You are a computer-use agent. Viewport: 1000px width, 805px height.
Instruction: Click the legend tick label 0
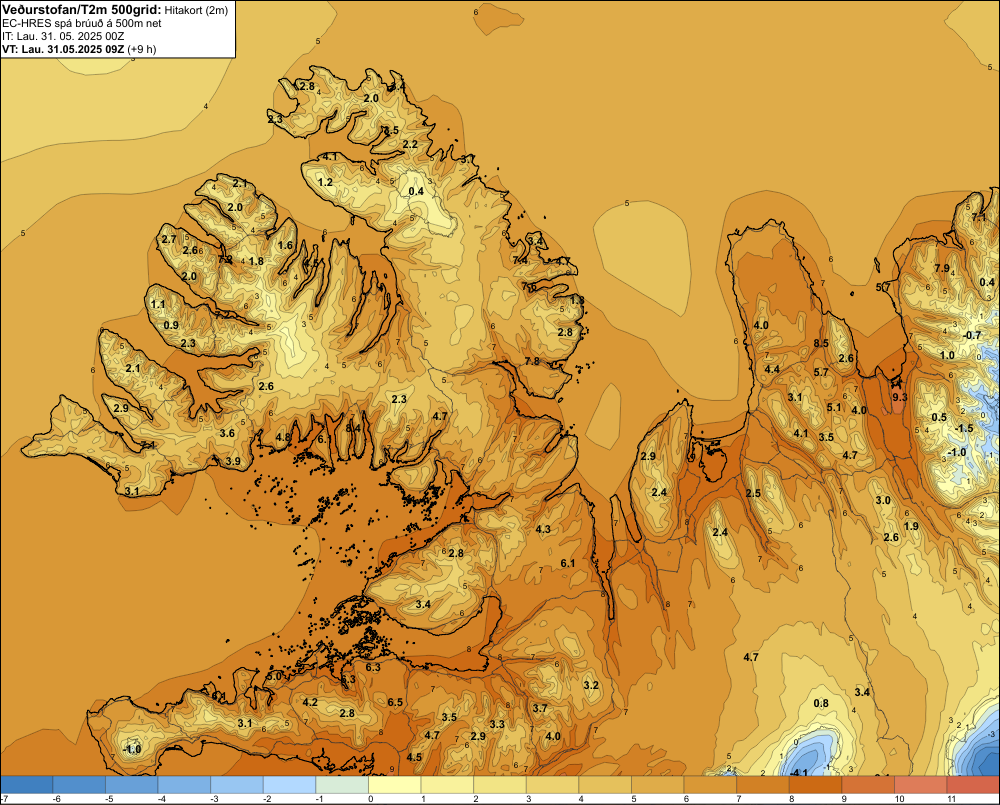click(x=371, y=799)
